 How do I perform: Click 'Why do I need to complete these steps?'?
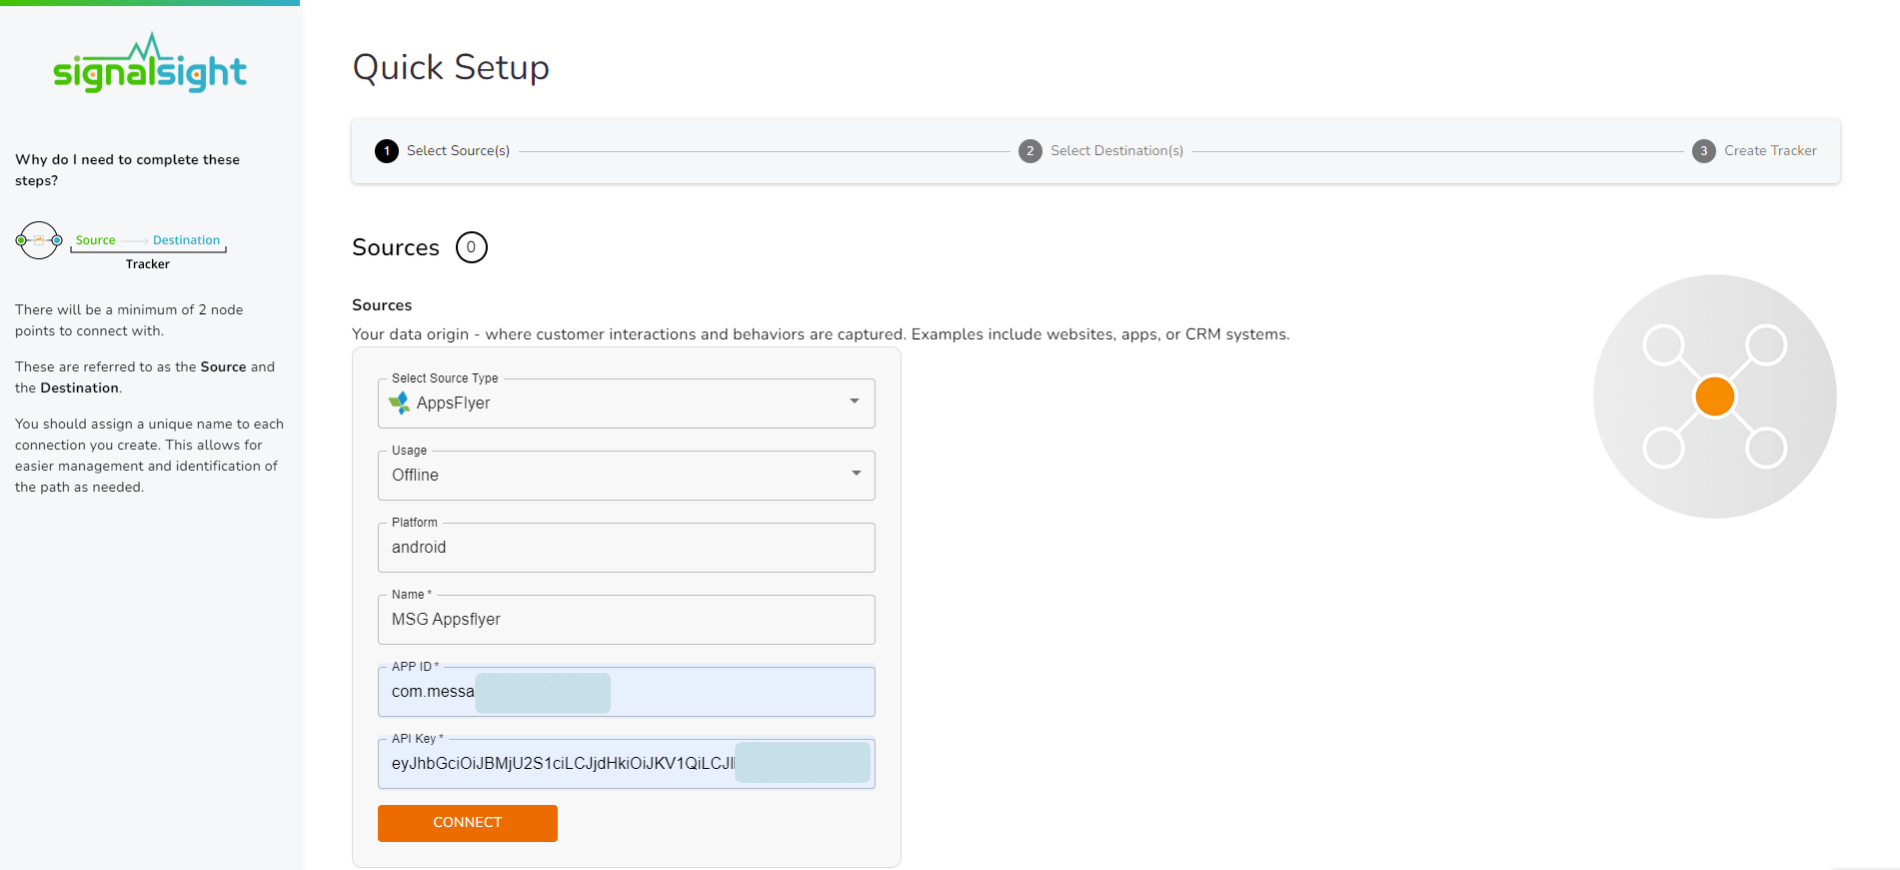[x=127, y=170]
